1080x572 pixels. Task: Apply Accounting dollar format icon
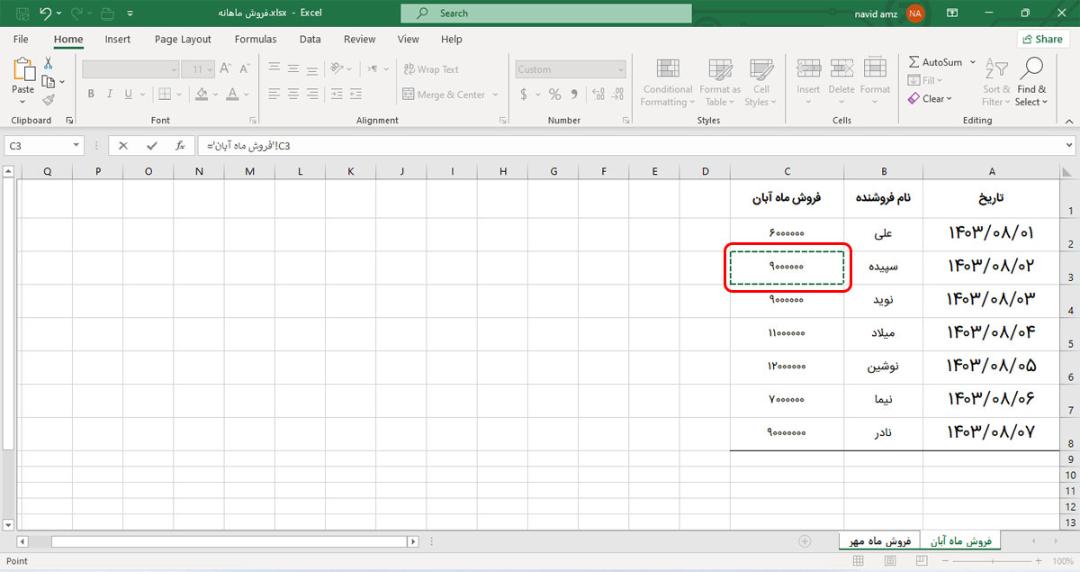[523, 94]
